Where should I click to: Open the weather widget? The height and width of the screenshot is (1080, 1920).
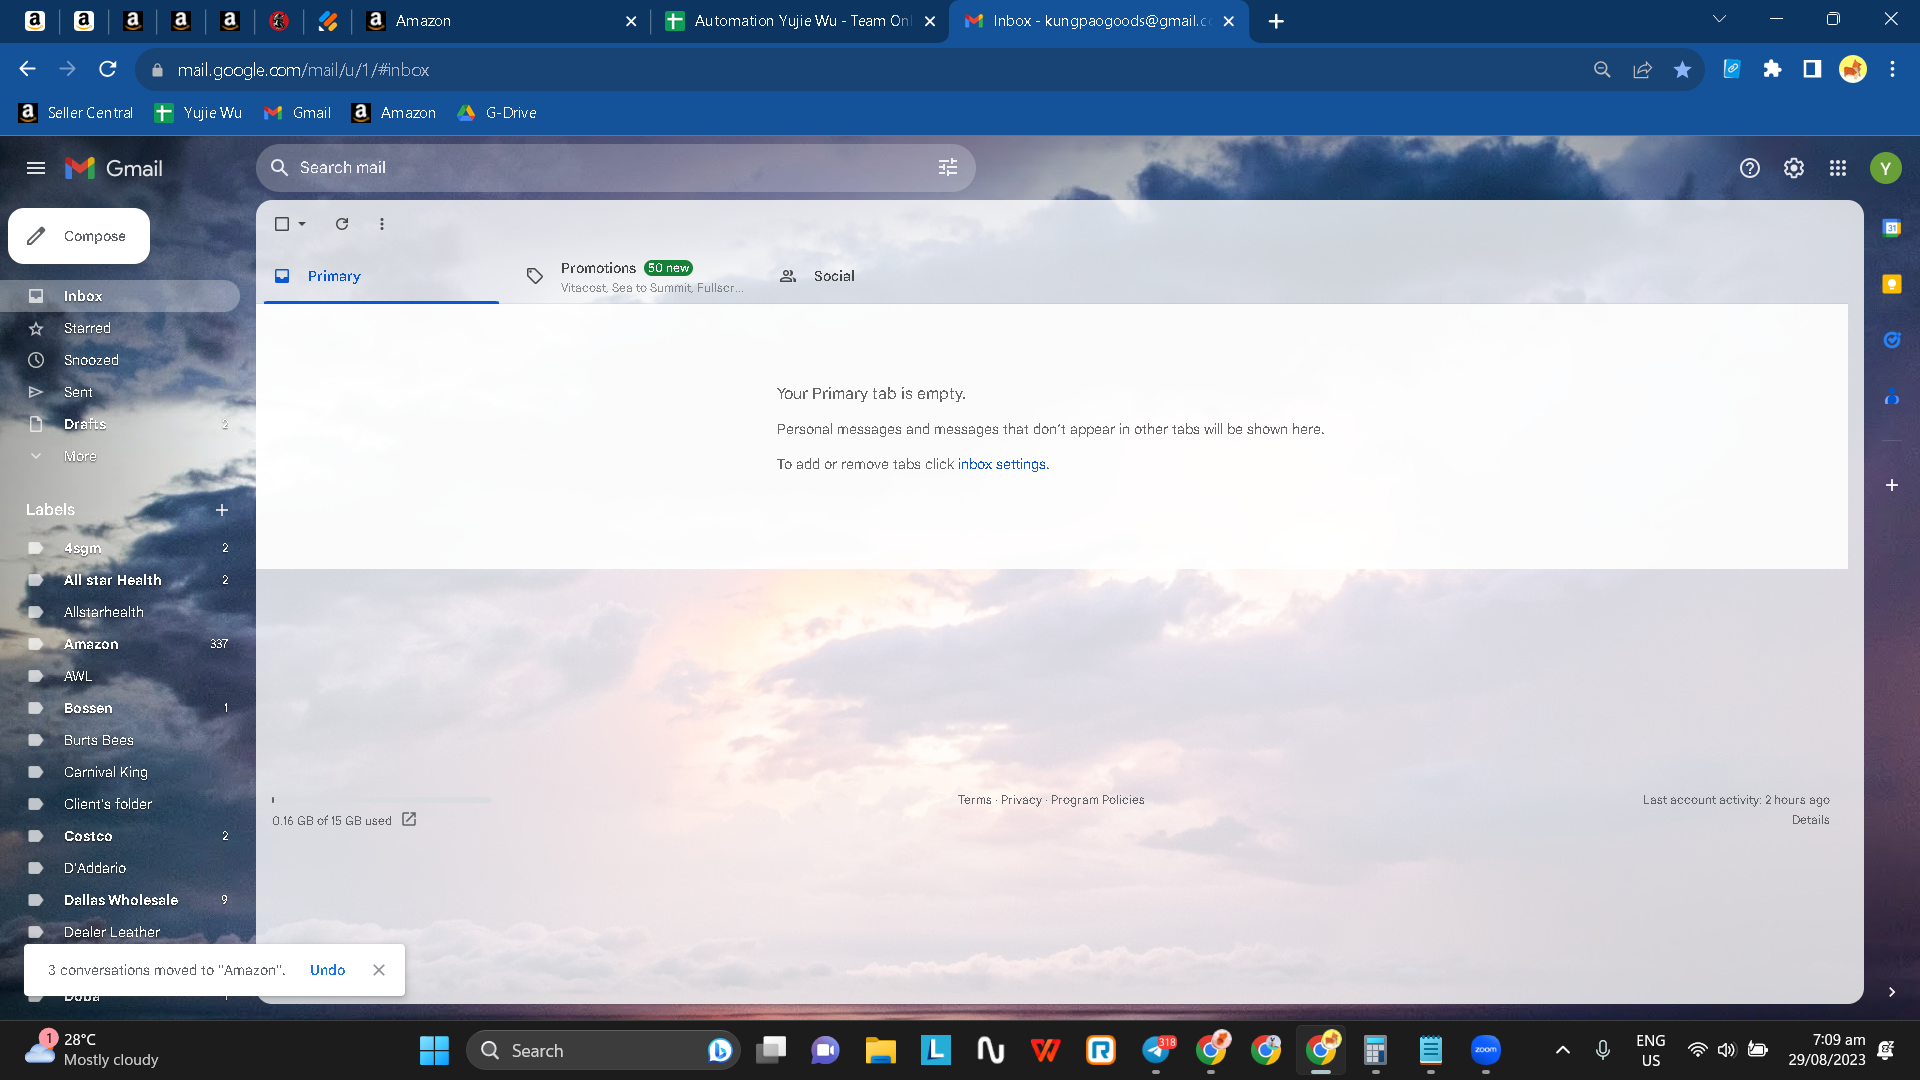[x=92, y=1050]
